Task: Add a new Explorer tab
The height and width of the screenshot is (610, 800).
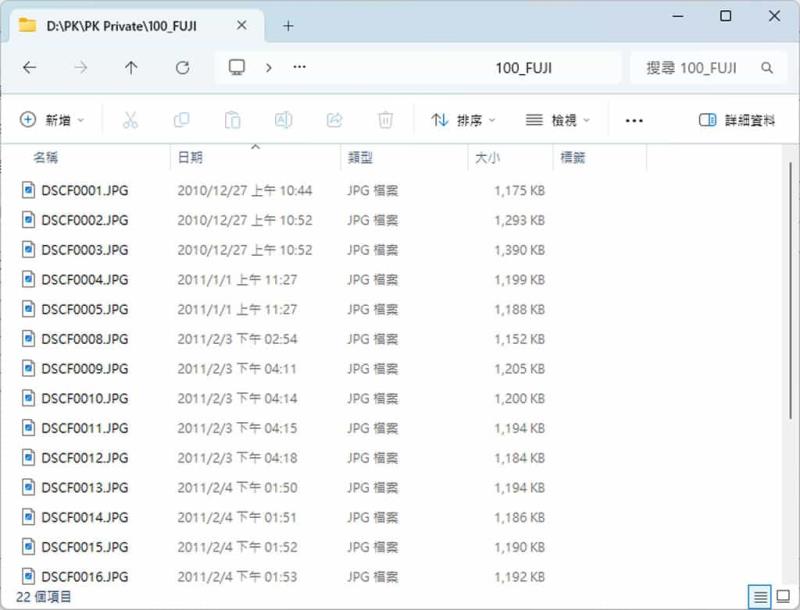Action: (x=288, y=26)
